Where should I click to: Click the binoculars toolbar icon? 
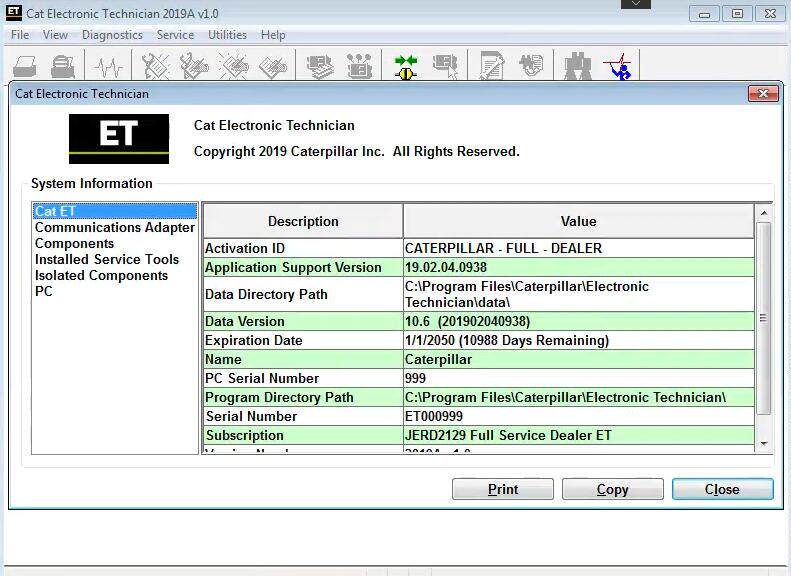[x=578, y=67]
